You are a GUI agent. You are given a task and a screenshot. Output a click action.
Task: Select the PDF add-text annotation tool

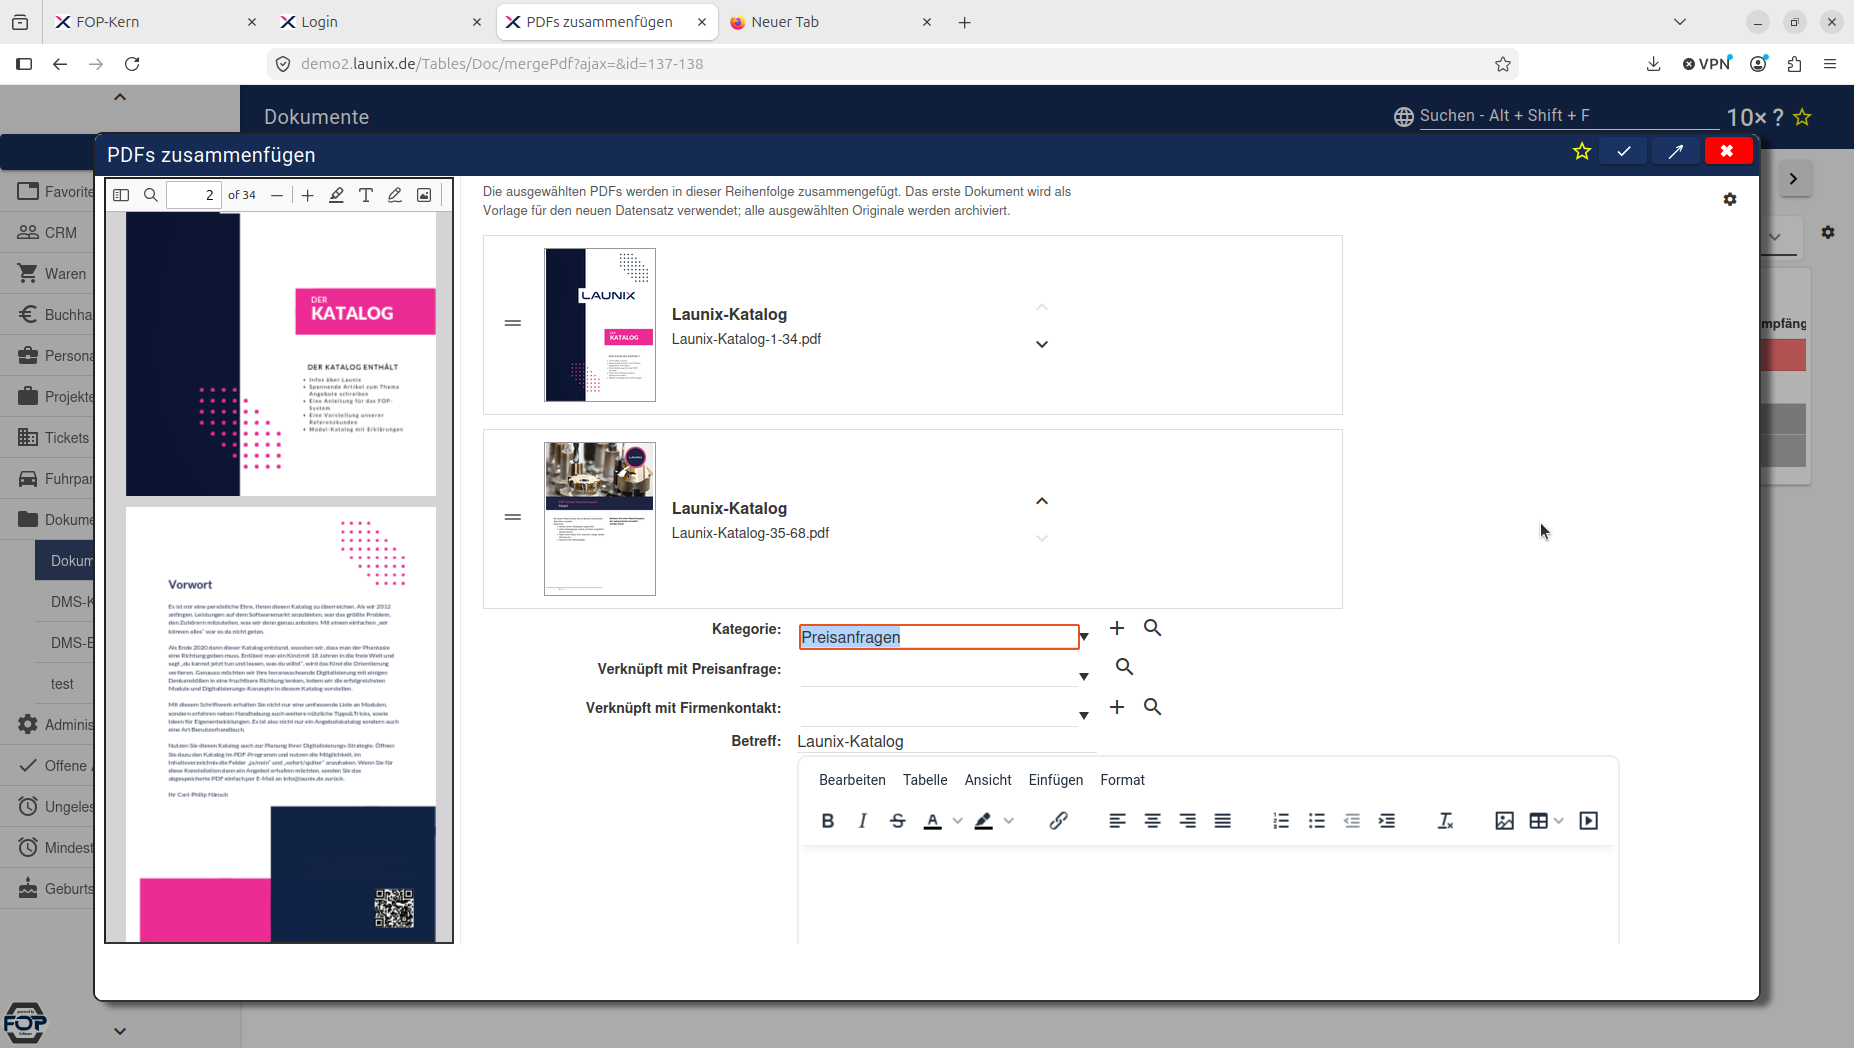coord(366,195)
